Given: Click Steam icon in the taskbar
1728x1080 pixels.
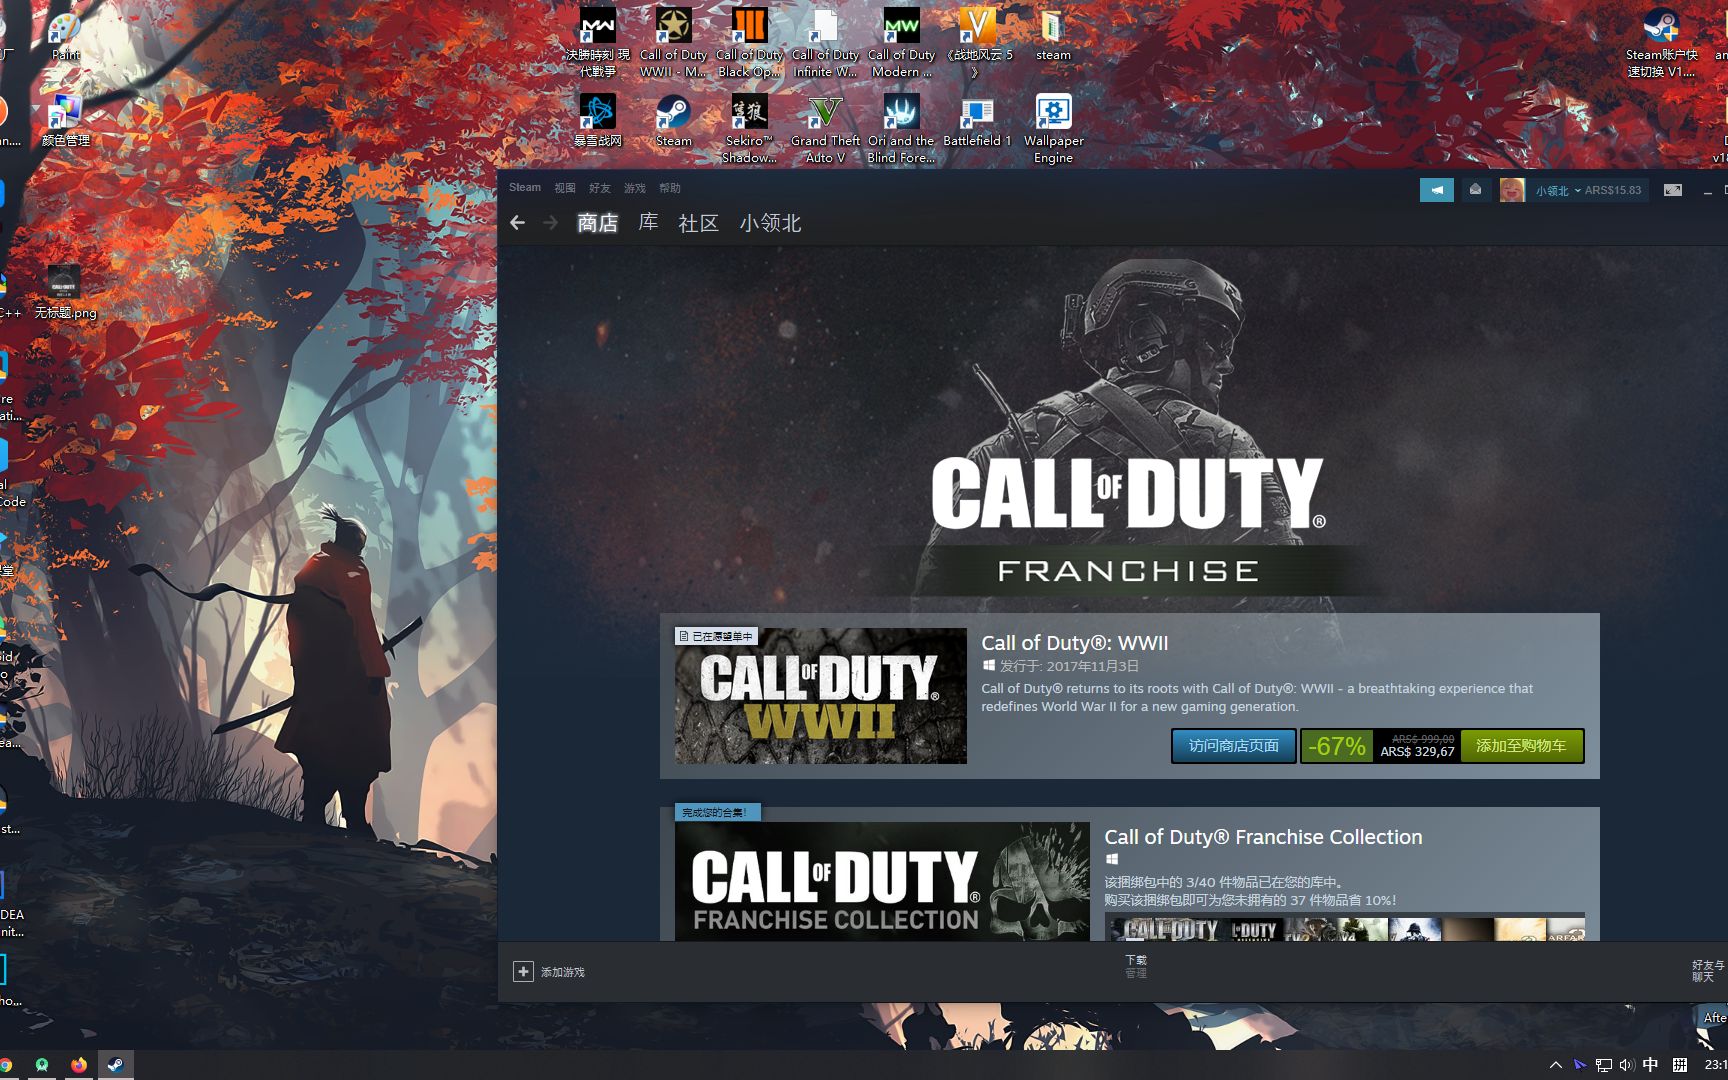Looking at the screenshot, I should [115, 1065].
